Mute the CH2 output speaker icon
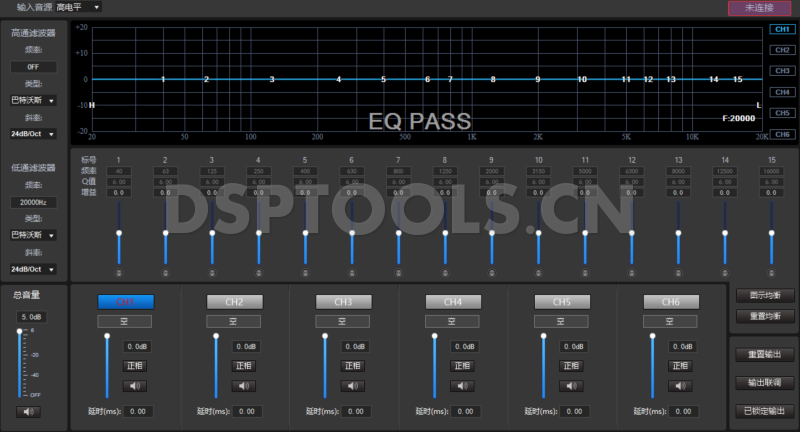Viewport: 800px width, 432px height. tap(243, 386)
